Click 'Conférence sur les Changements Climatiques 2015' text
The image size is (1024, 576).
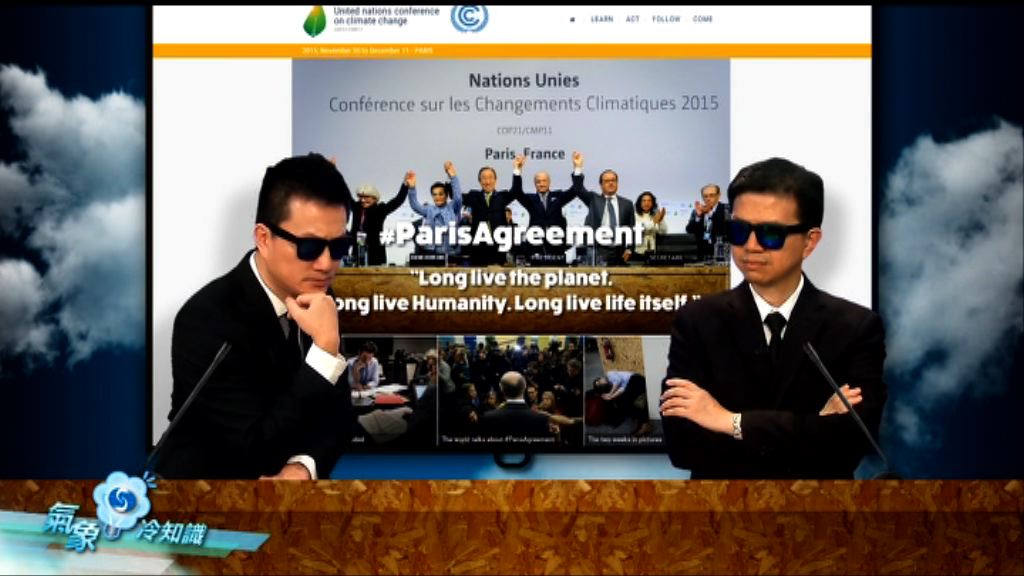point(523,104)
